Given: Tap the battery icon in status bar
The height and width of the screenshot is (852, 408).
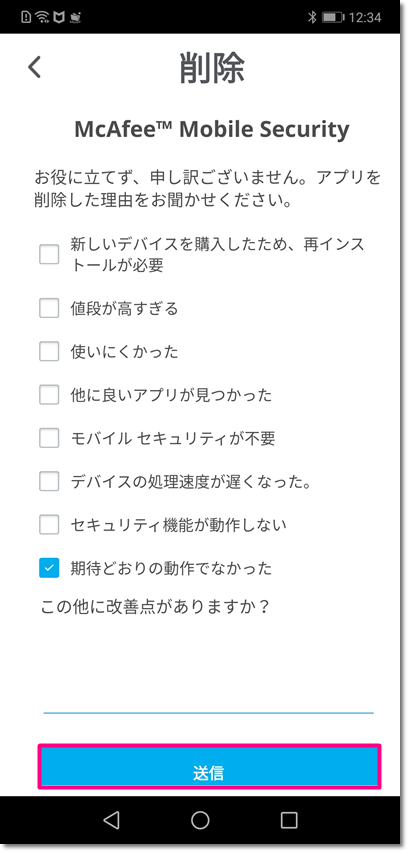Looking at the screenshot, I should click(x=331, y=17).
